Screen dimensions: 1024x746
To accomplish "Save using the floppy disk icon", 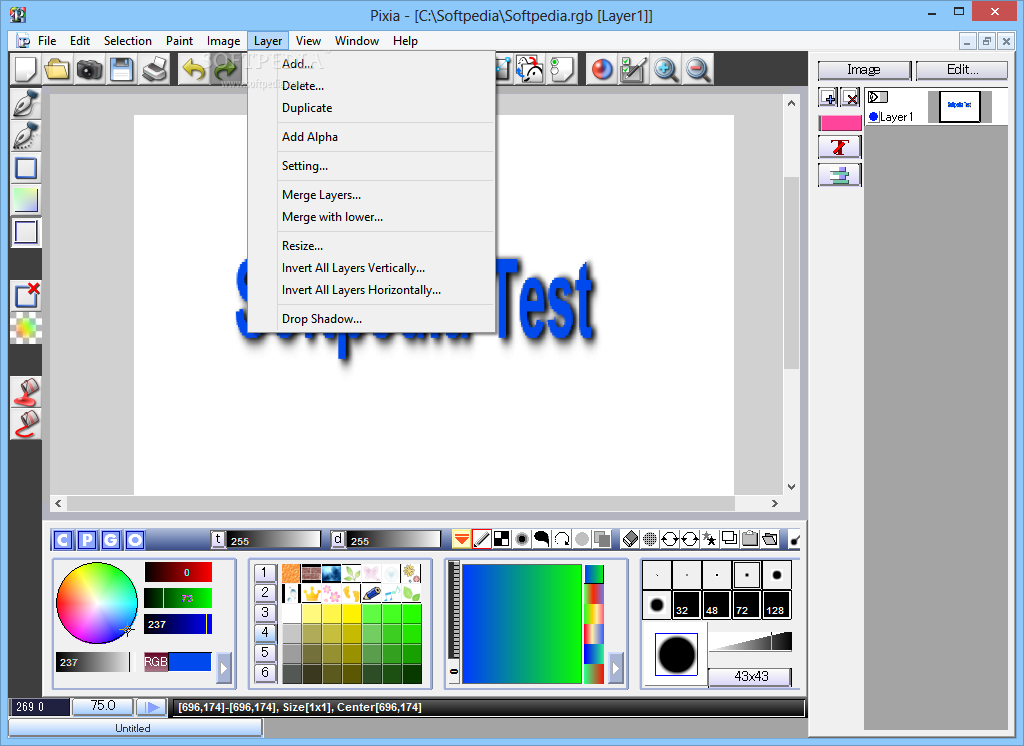I will pos(121,69).
